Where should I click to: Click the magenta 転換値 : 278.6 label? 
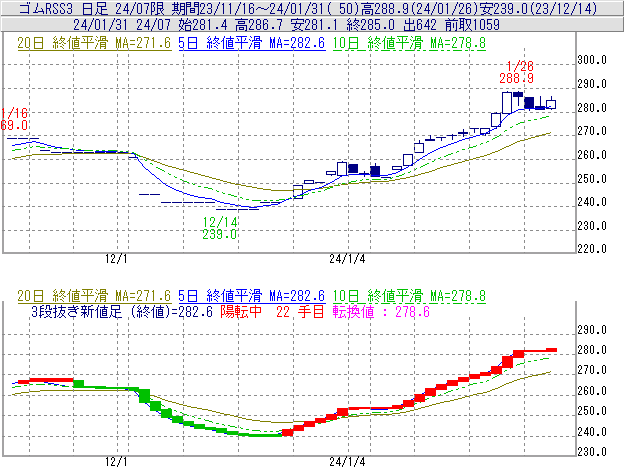pyautogui.click(x=381, y=311)
